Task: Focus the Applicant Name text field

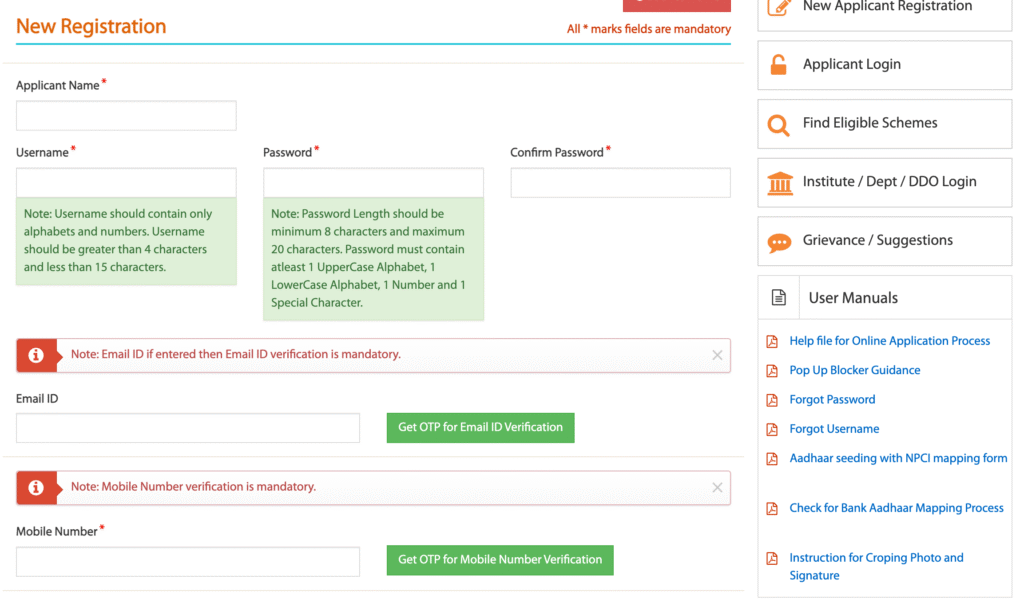Action: pos(126,116)
